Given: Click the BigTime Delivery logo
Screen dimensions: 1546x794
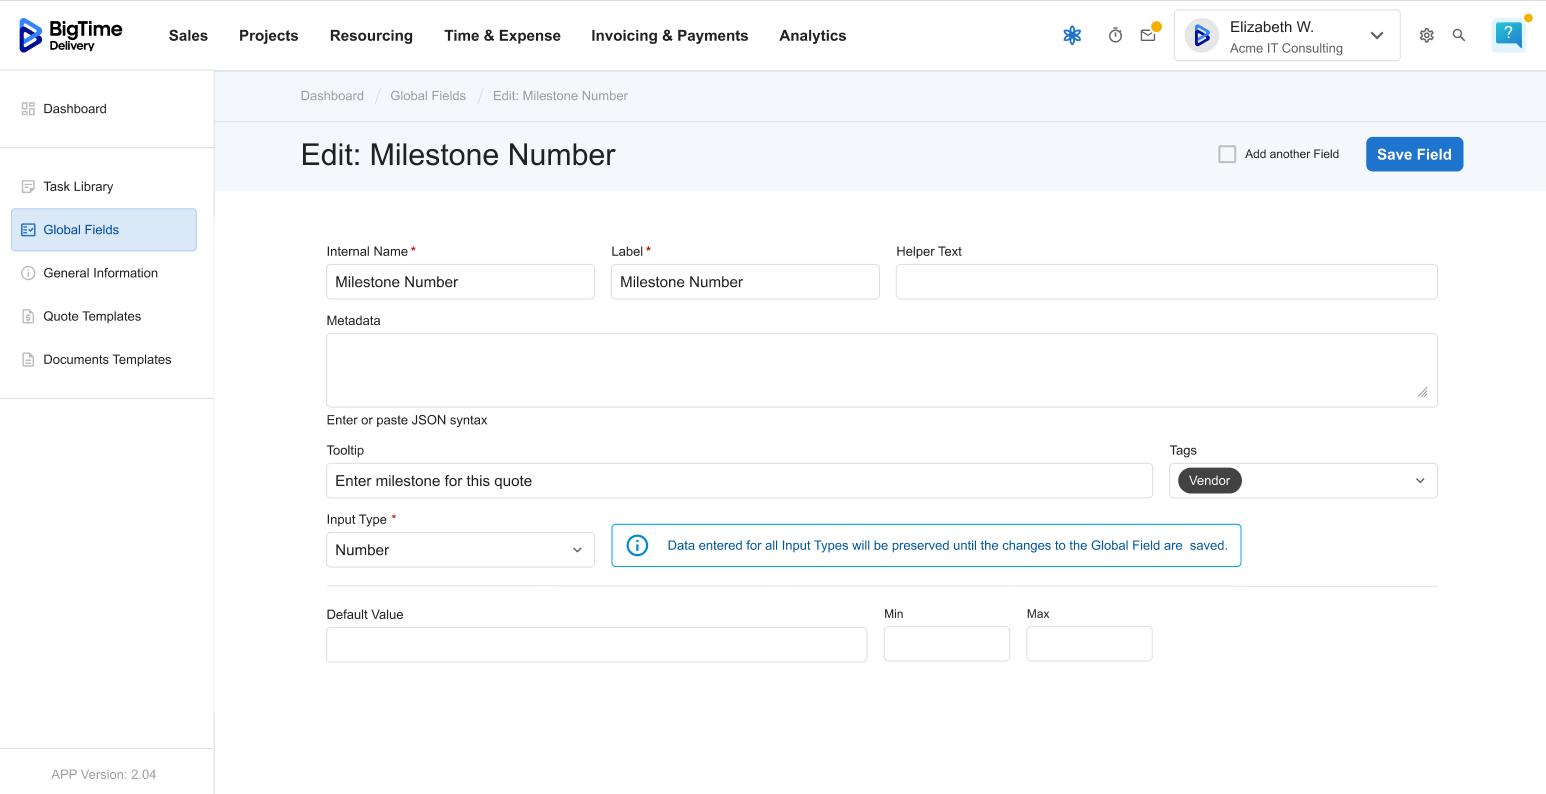Looking at the screenshot, I should click(x=71, y=35).
